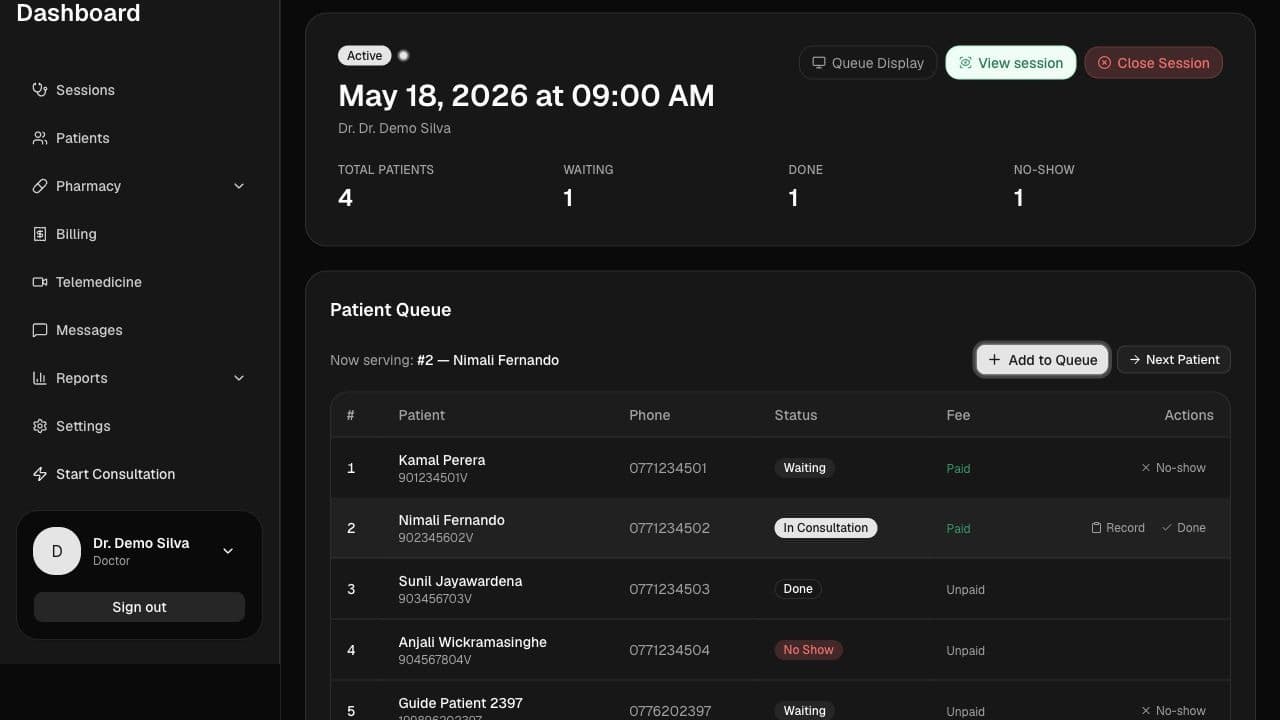Open the Dr. Demo Silva account dropdown
Viewport: 1280px width, 720px height.
[x=228, y=551]
